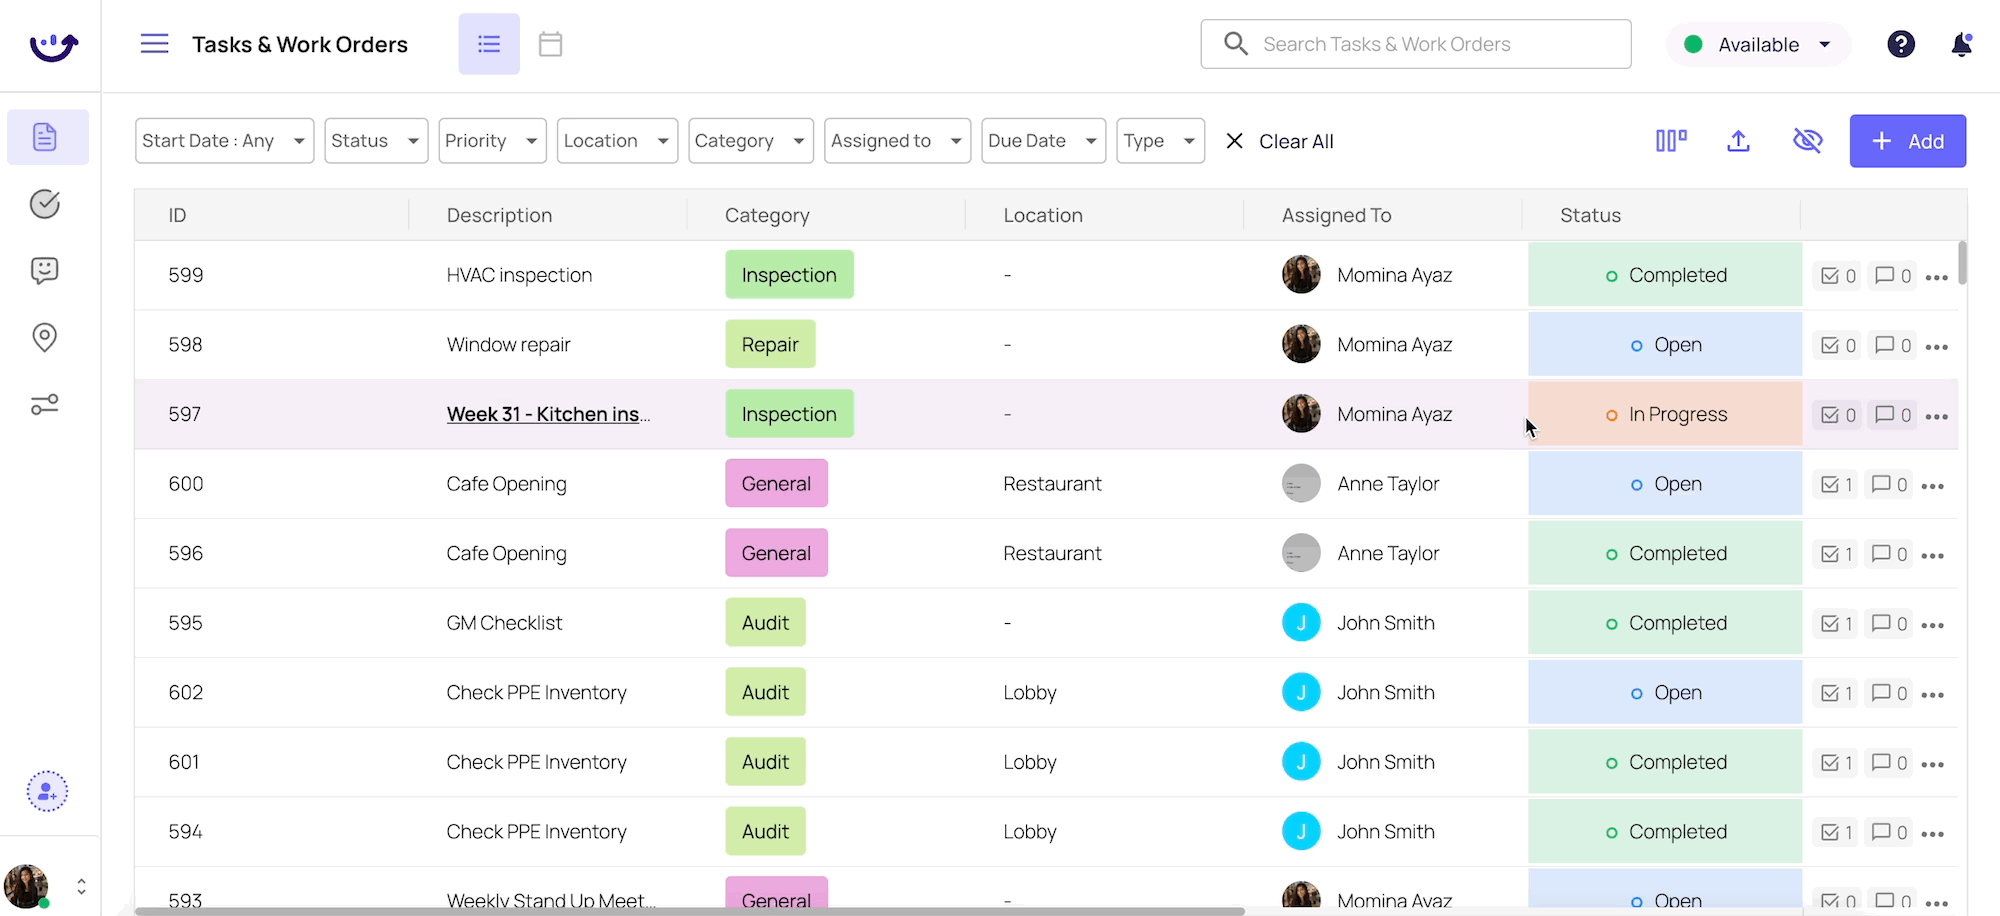This screenshot has height=916, width=2000.
Task: Open more options for task 597
Action: pos(1937,416)
